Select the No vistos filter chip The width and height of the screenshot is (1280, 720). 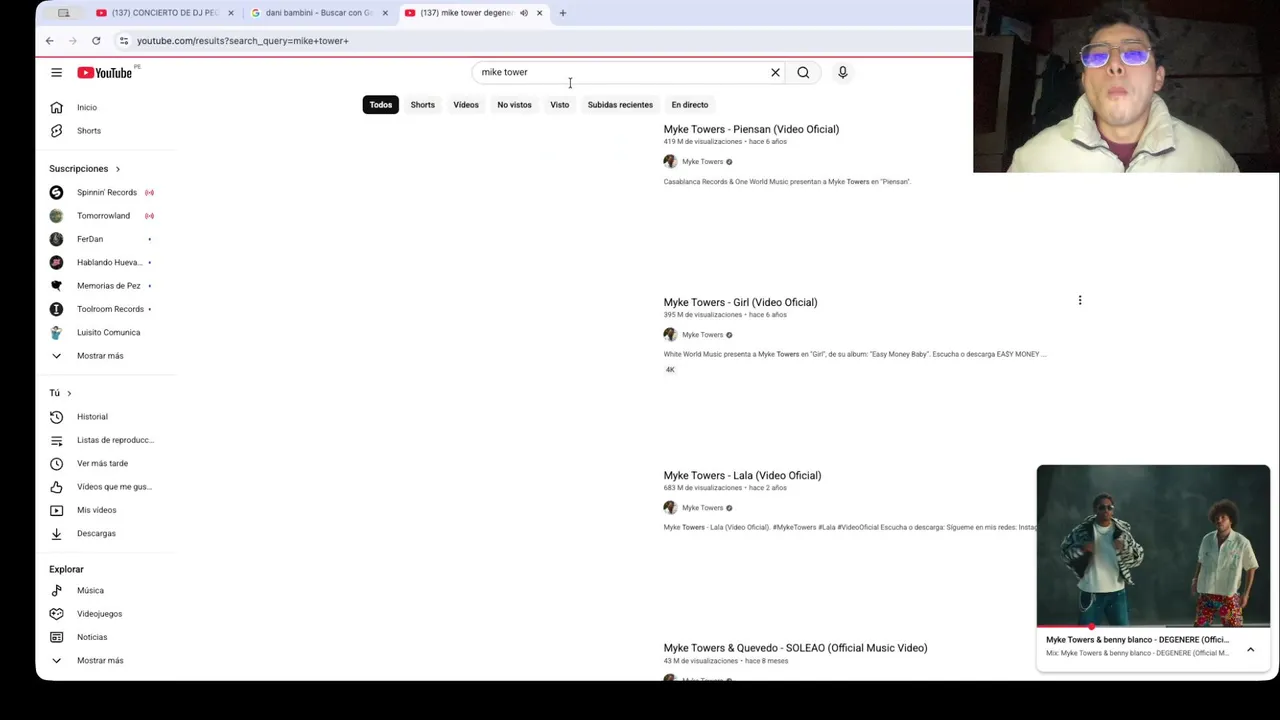click(x=515, y=104)
